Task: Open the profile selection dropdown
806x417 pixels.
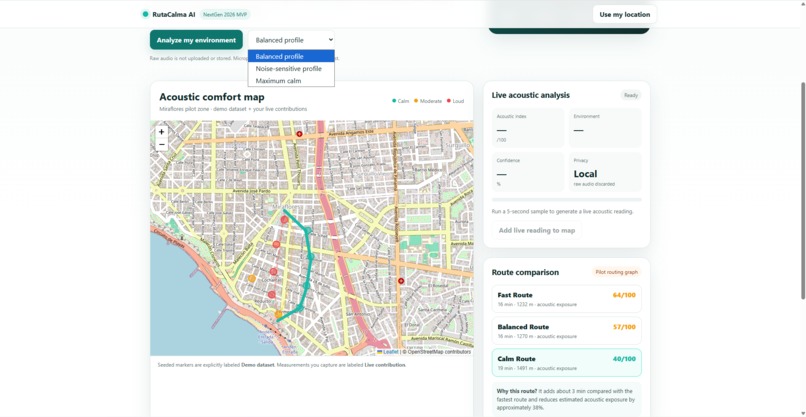Action: point(291,40)
